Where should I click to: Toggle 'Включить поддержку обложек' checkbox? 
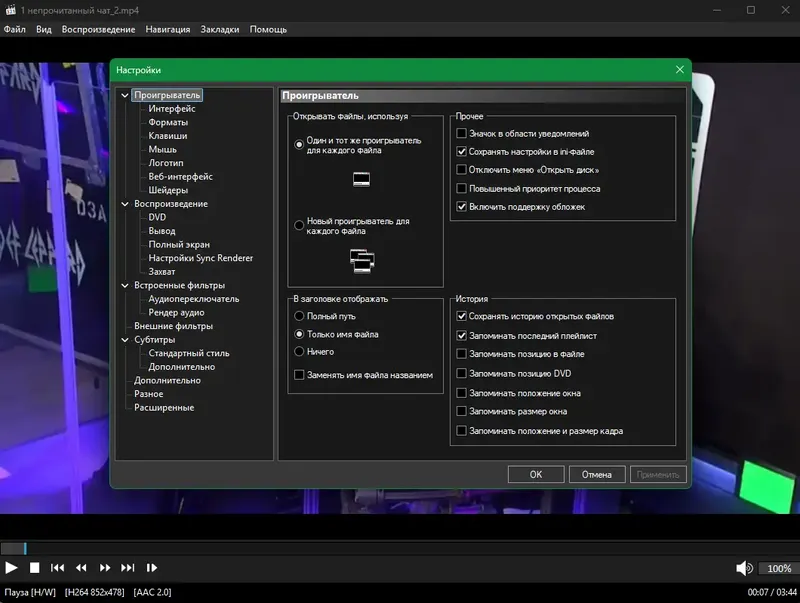click(x=461, y=207)
